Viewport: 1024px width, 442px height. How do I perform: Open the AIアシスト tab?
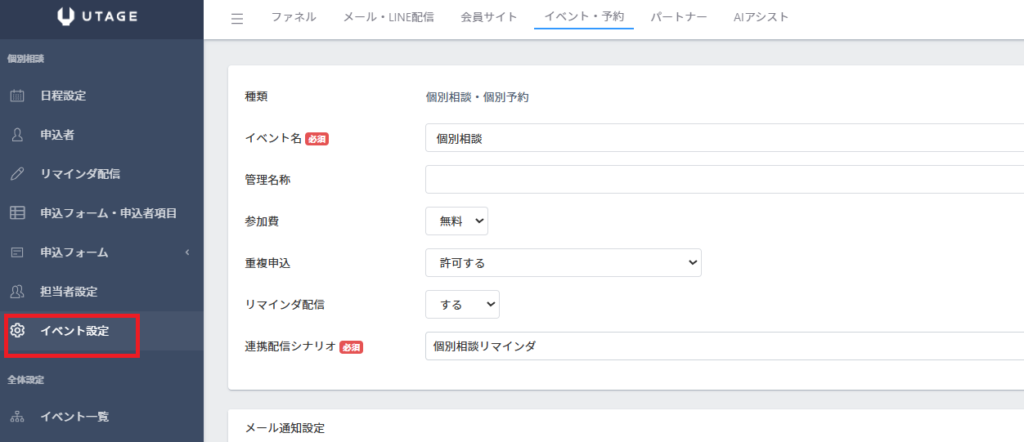(x=761, y=17)
